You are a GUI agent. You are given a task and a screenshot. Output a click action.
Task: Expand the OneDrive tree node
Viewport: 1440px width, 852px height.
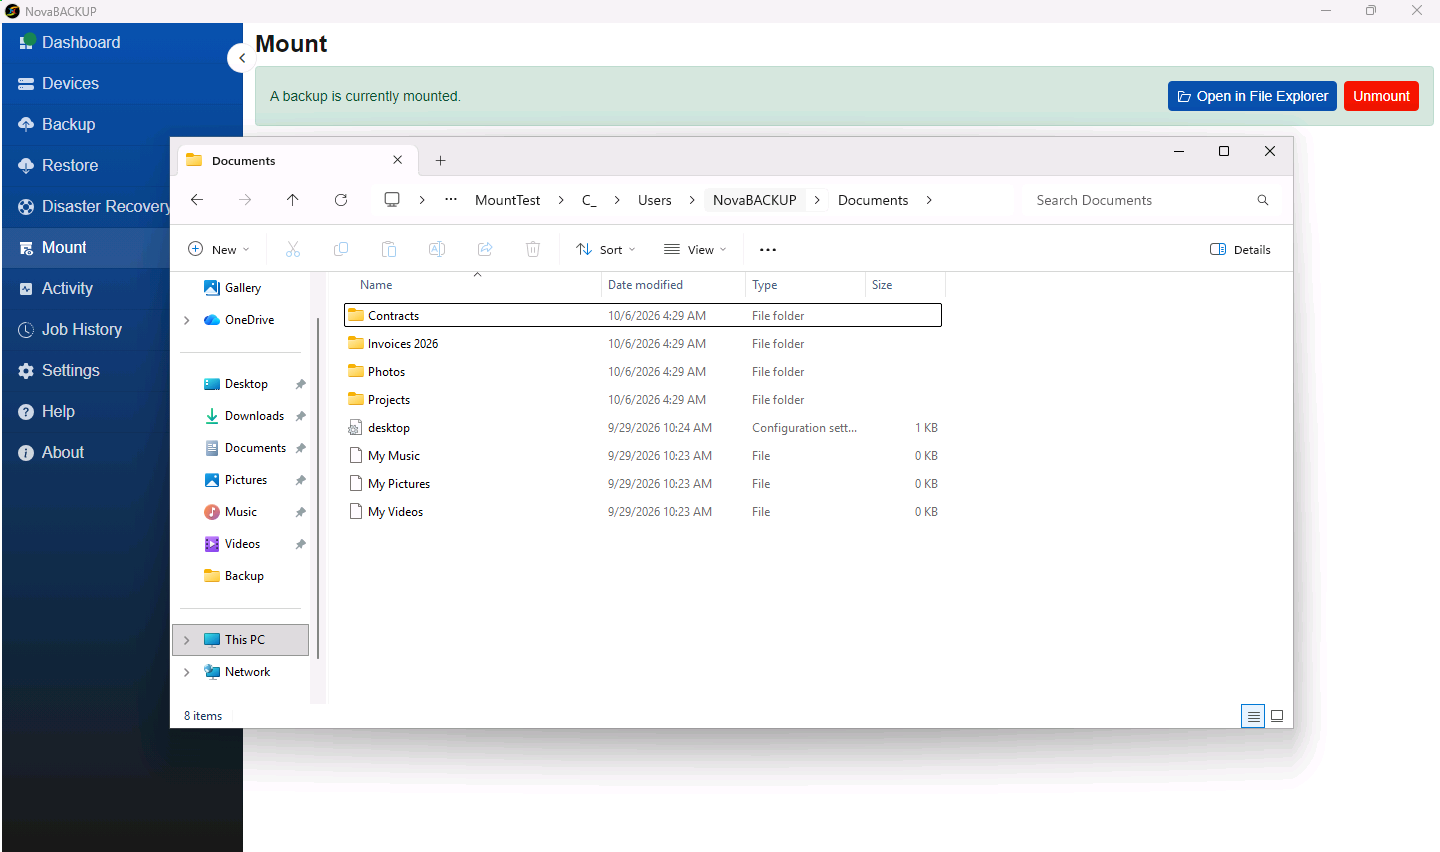click(x=187, y=320)
